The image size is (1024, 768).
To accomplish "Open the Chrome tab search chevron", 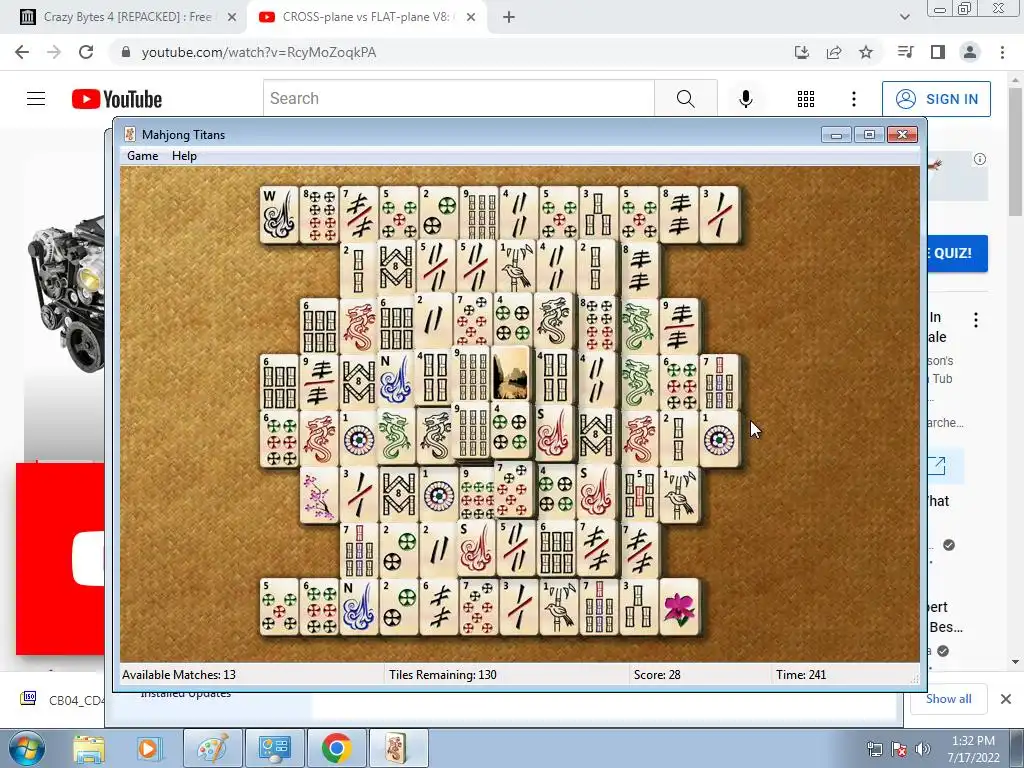I will point(904,17).
